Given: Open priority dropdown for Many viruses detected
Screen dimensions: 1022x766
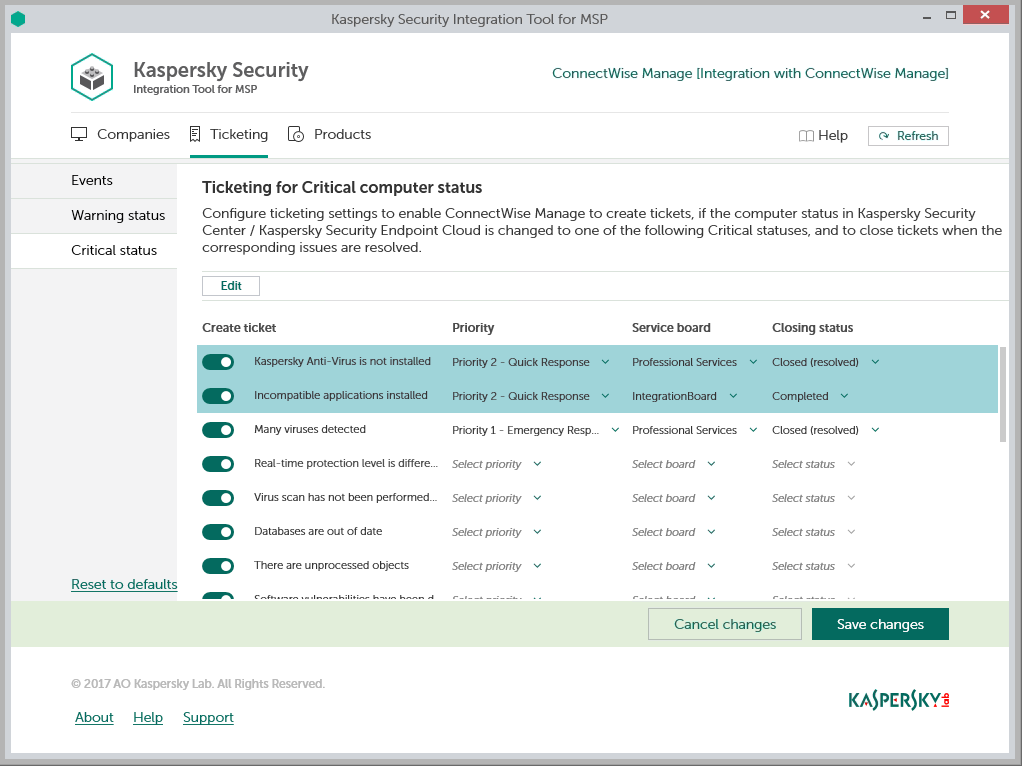Looking at the screenshot, I should (x=605, y=430).
